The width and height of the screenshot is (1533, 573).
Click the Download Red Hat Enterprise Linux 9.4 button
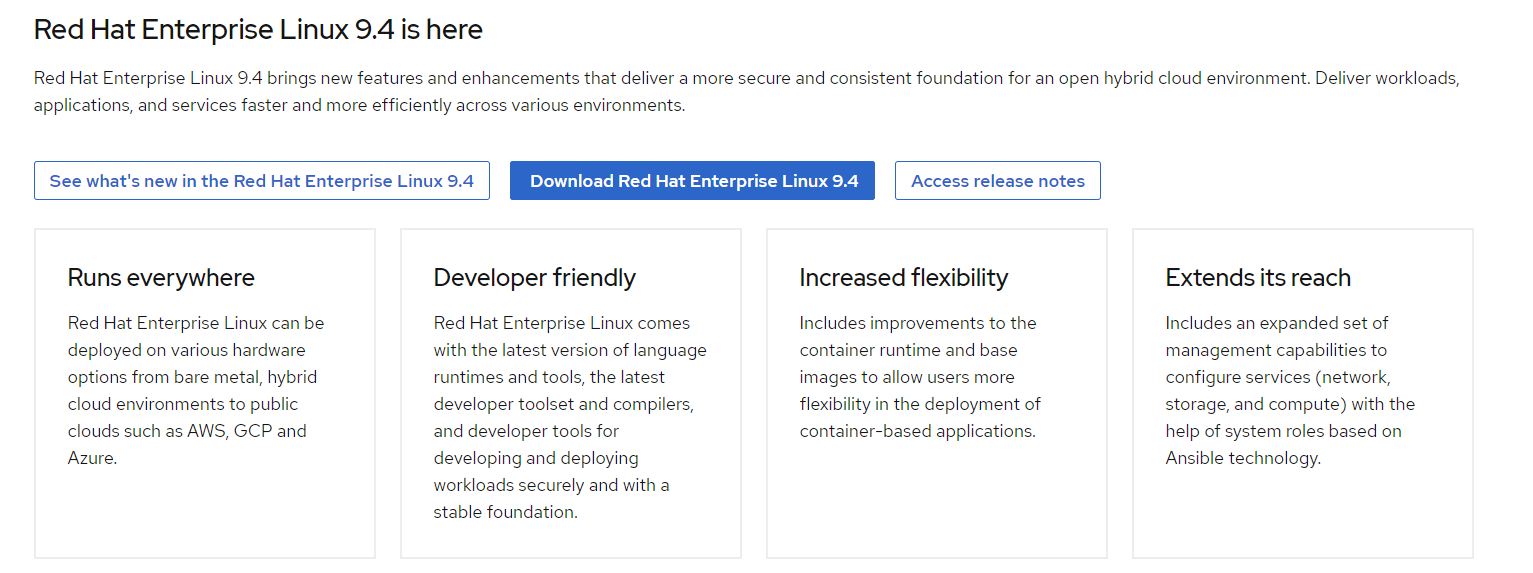pyautogui.click(x=692, y=181)
